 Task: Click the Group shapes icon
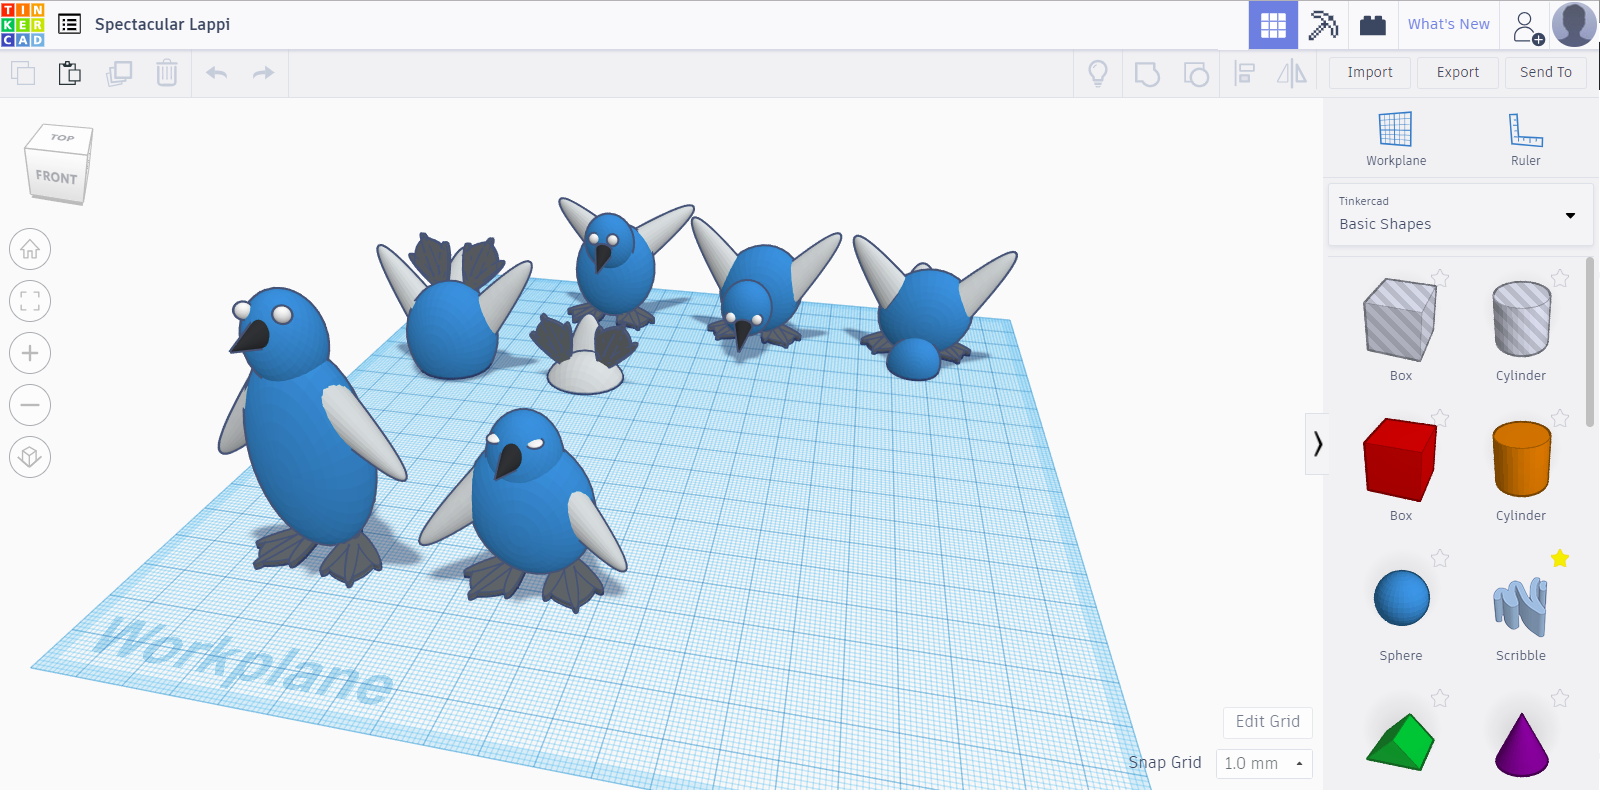coord(1147,73)
